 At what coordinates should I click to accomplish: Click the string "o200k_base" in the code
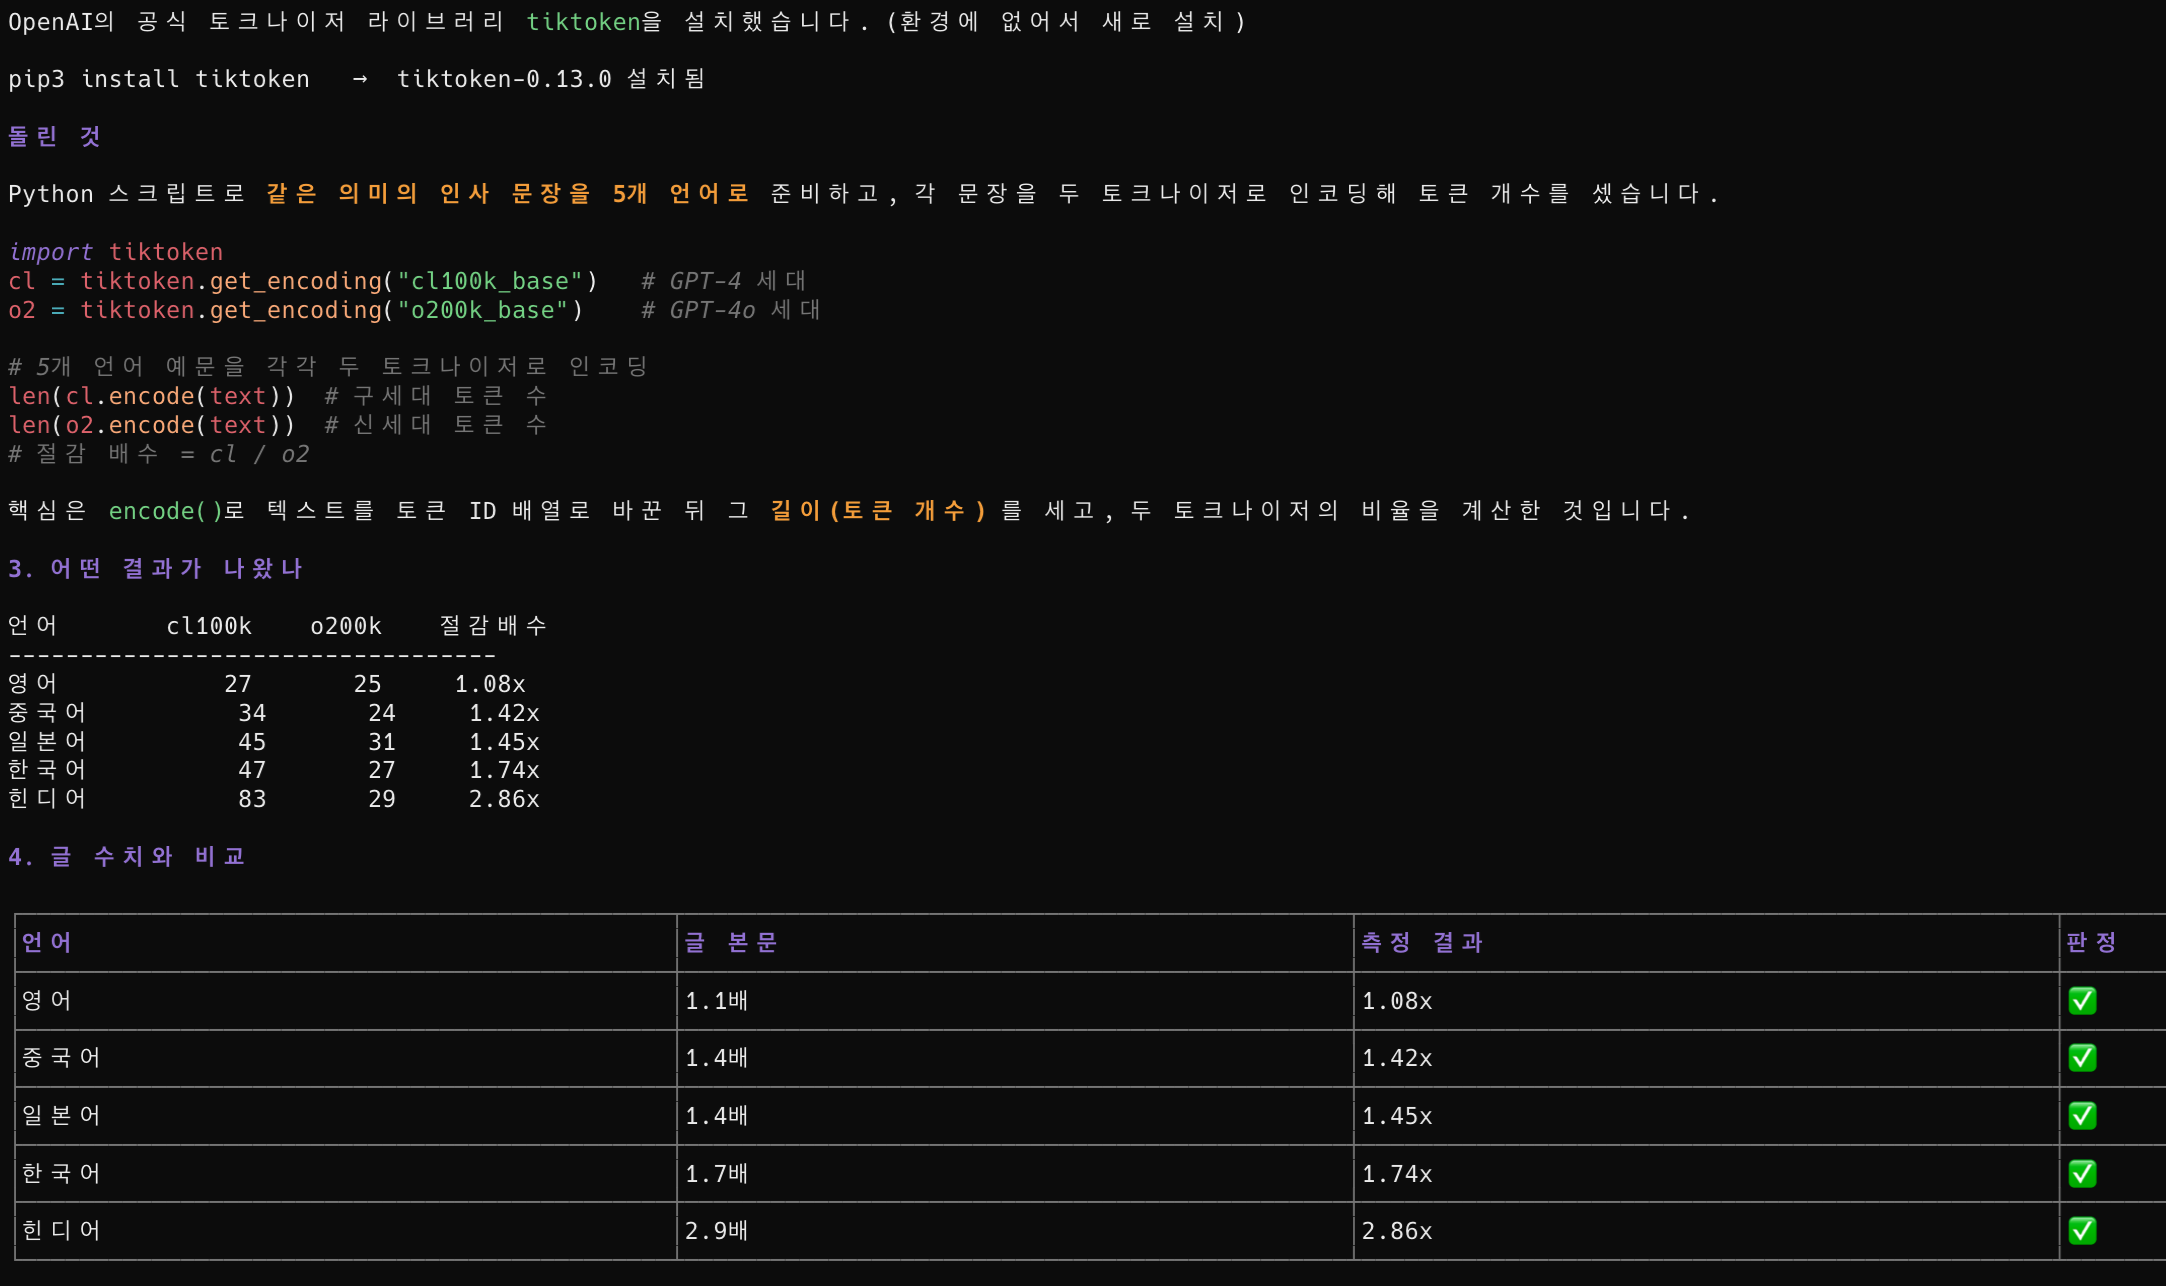pyautogui.click(x=483, y=310)
